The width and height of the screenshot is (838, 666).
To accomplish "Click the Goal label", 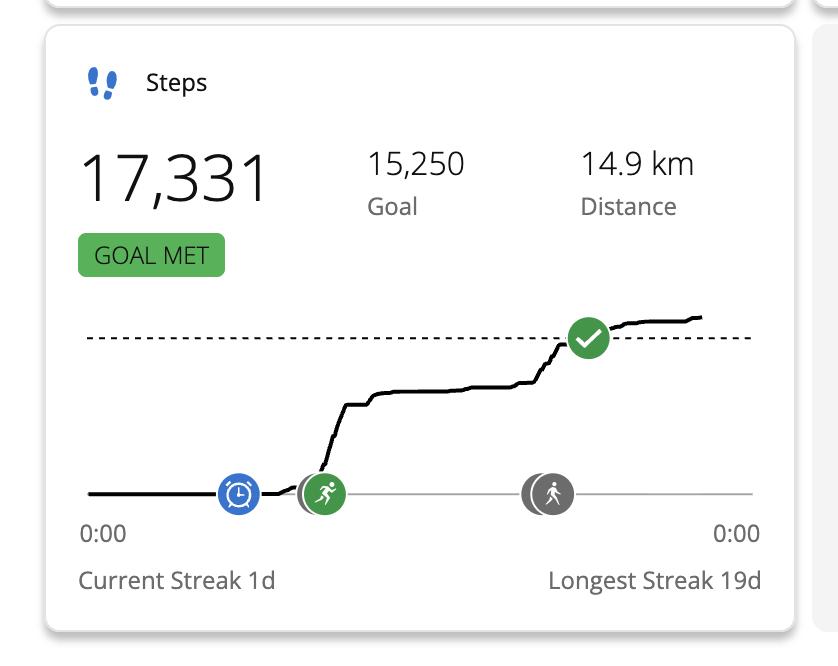I will point(392,207).
